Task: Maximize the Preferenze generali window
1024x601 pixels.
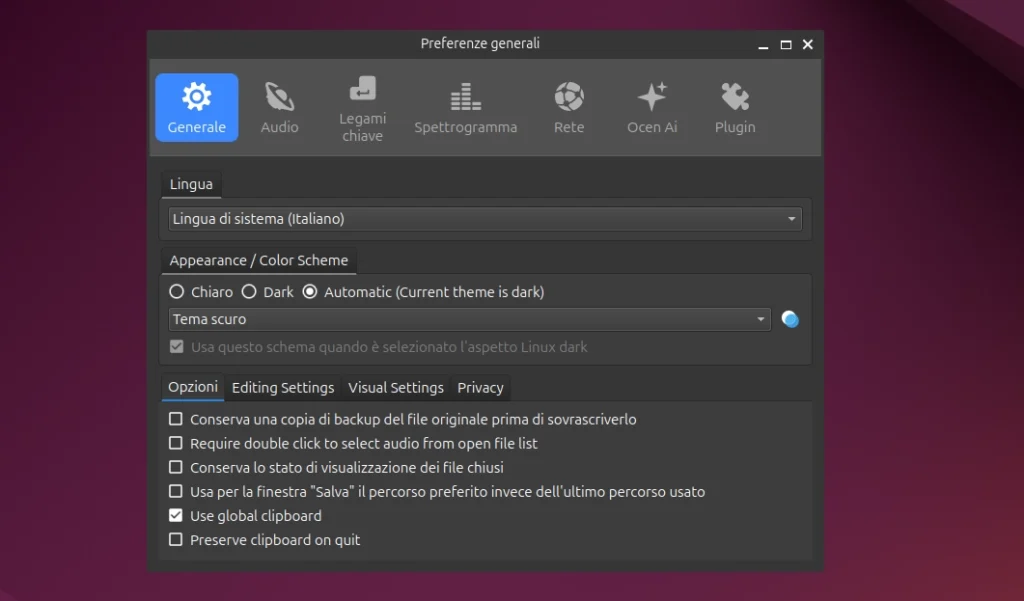Action: click(786, 44)
